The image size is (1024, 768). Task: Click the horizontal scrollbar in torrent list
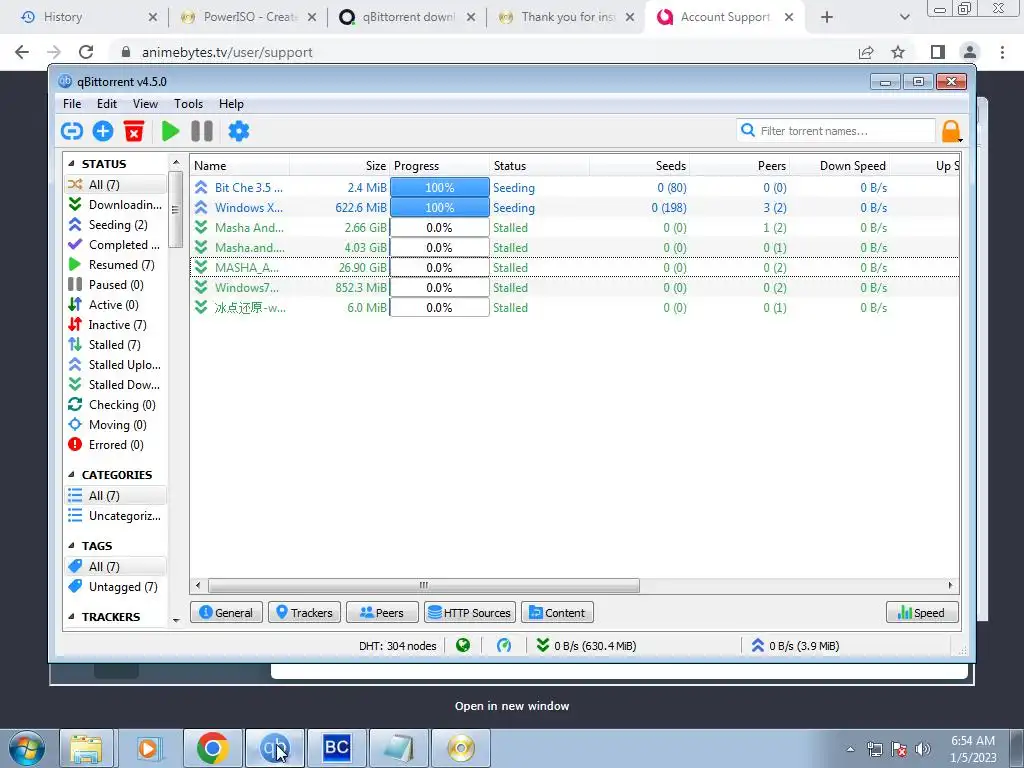click(423, 585)
